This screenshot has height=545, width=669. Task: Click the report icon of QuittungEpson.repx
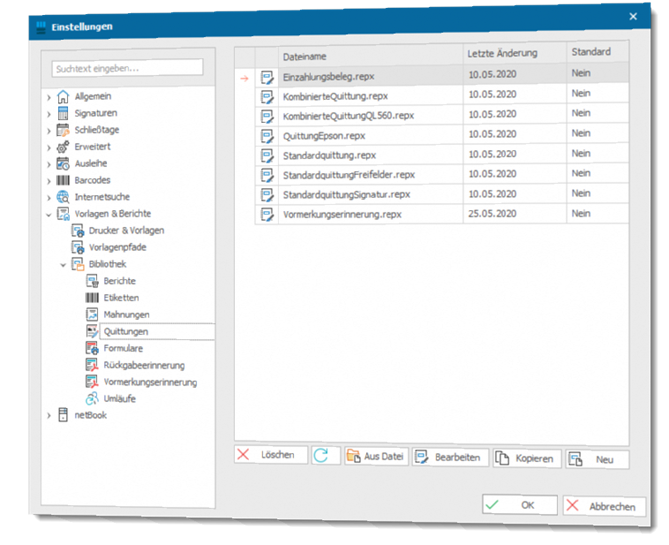[267, 136]
